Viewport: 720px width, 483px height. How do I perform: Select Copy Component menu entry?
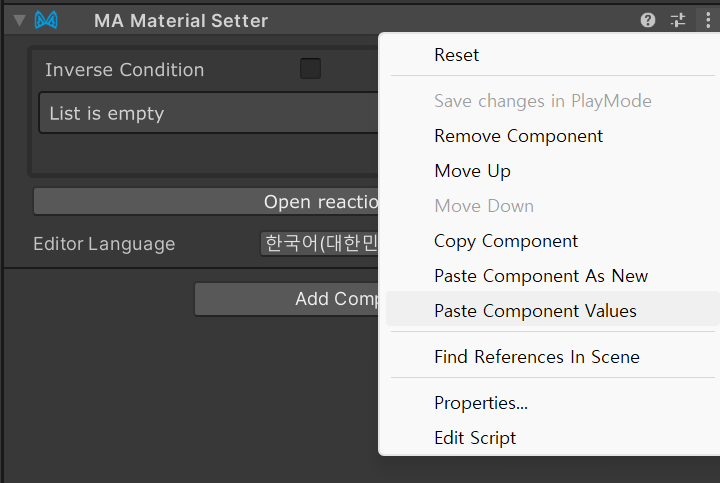551,241
